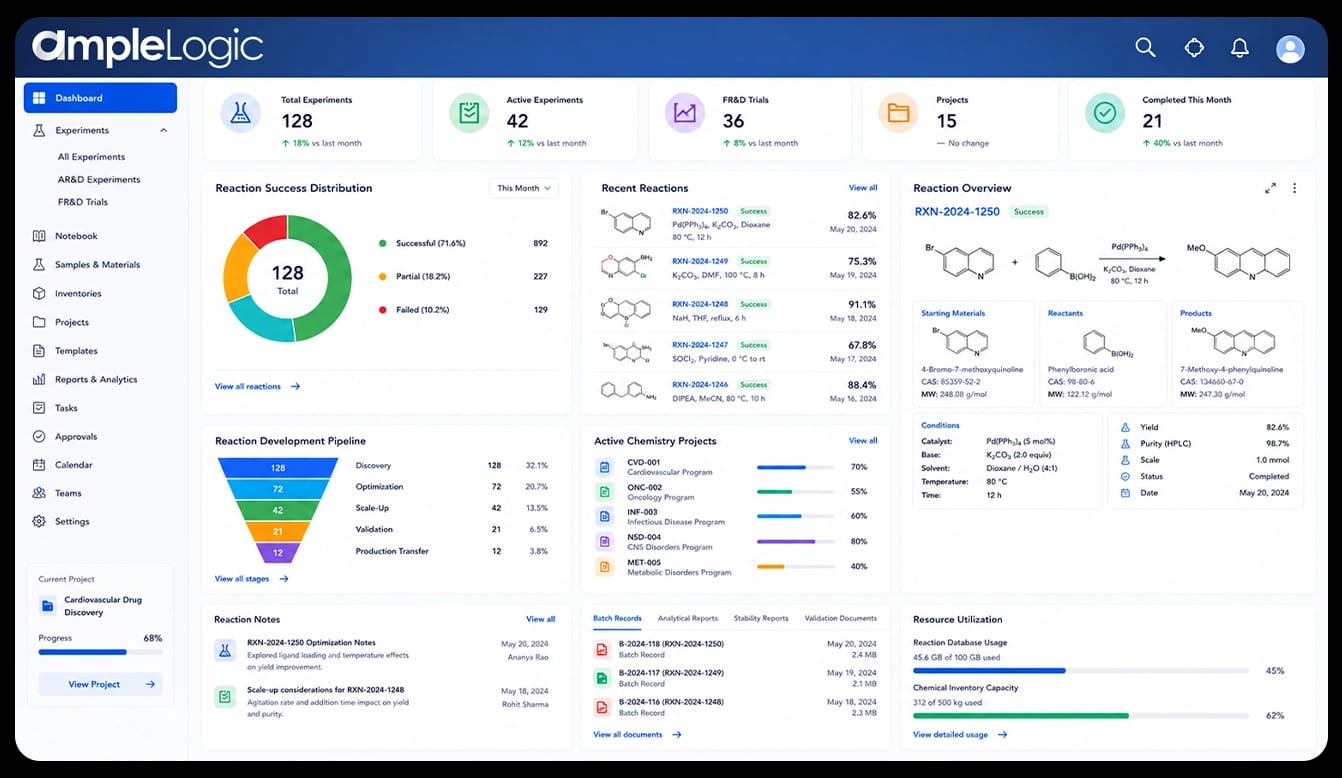Click the NSD-004 project row
Viewport: 1342px width, 778px height.
point(735,542)
